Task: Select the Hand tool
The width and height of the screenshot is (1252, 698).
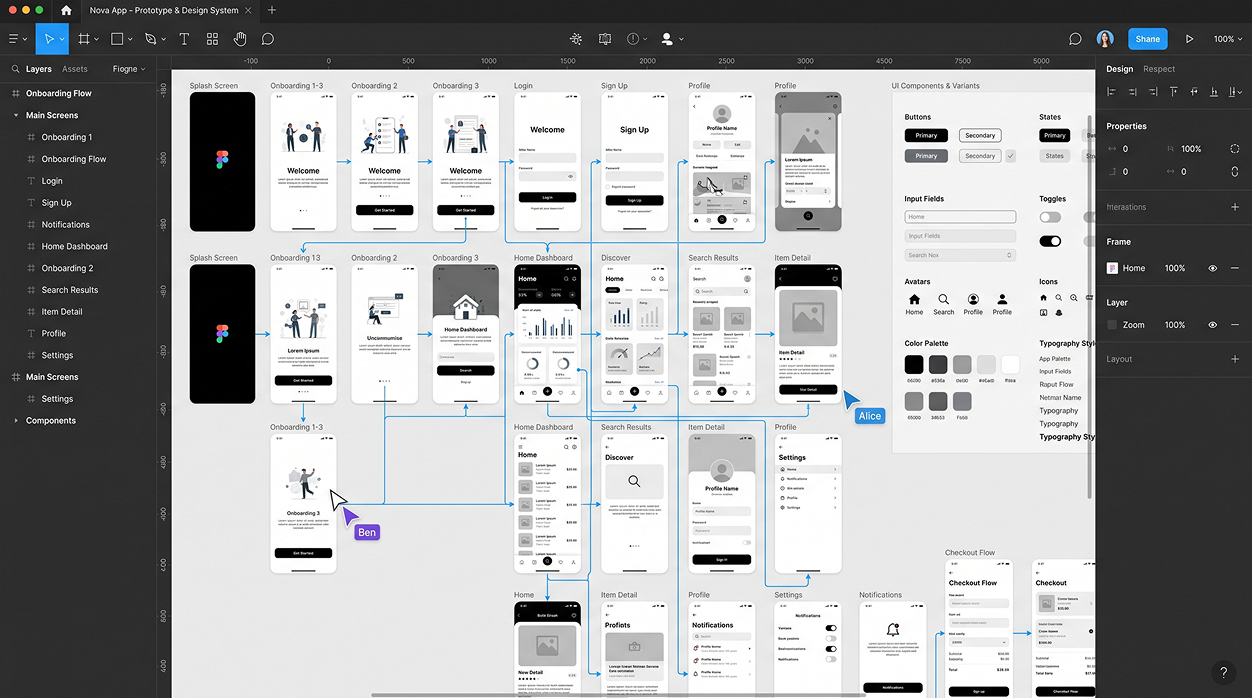Action: click(x=240, y=39)
